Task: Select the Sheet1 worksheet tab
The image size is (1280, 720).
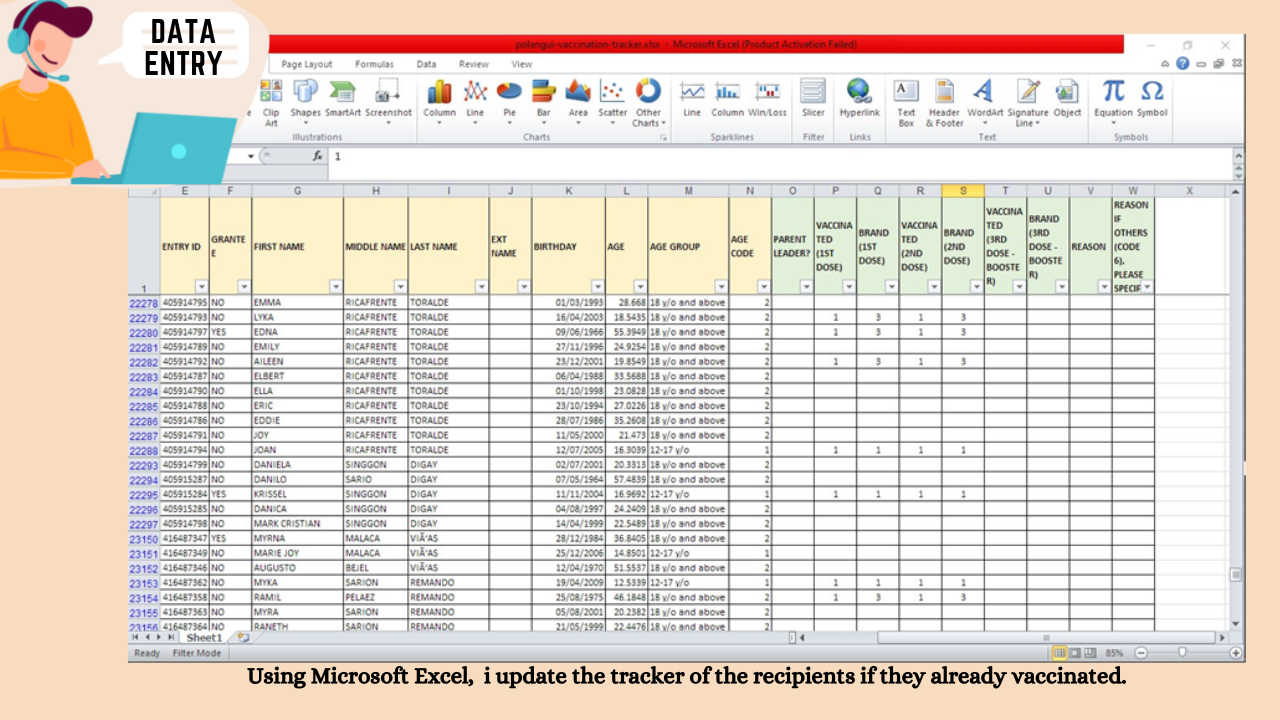Action: click(x=204, y=637)
